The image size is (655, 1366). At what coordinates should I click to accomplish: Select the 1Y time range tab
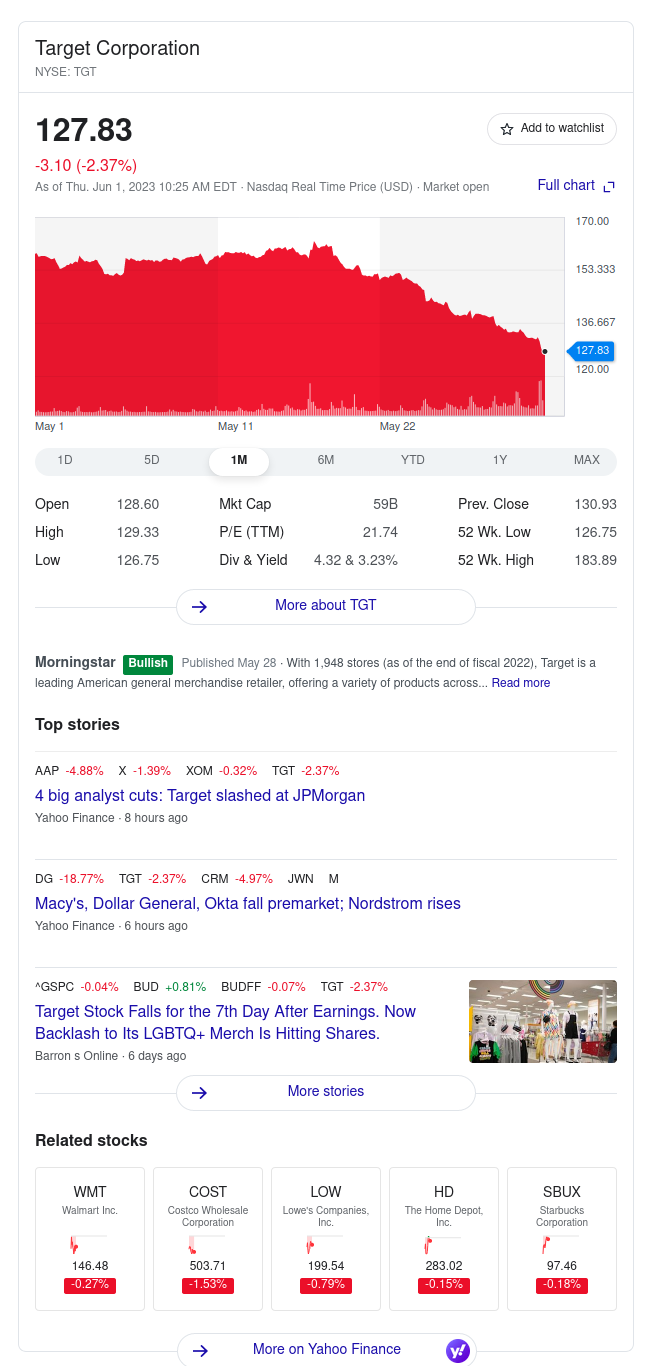500,460
